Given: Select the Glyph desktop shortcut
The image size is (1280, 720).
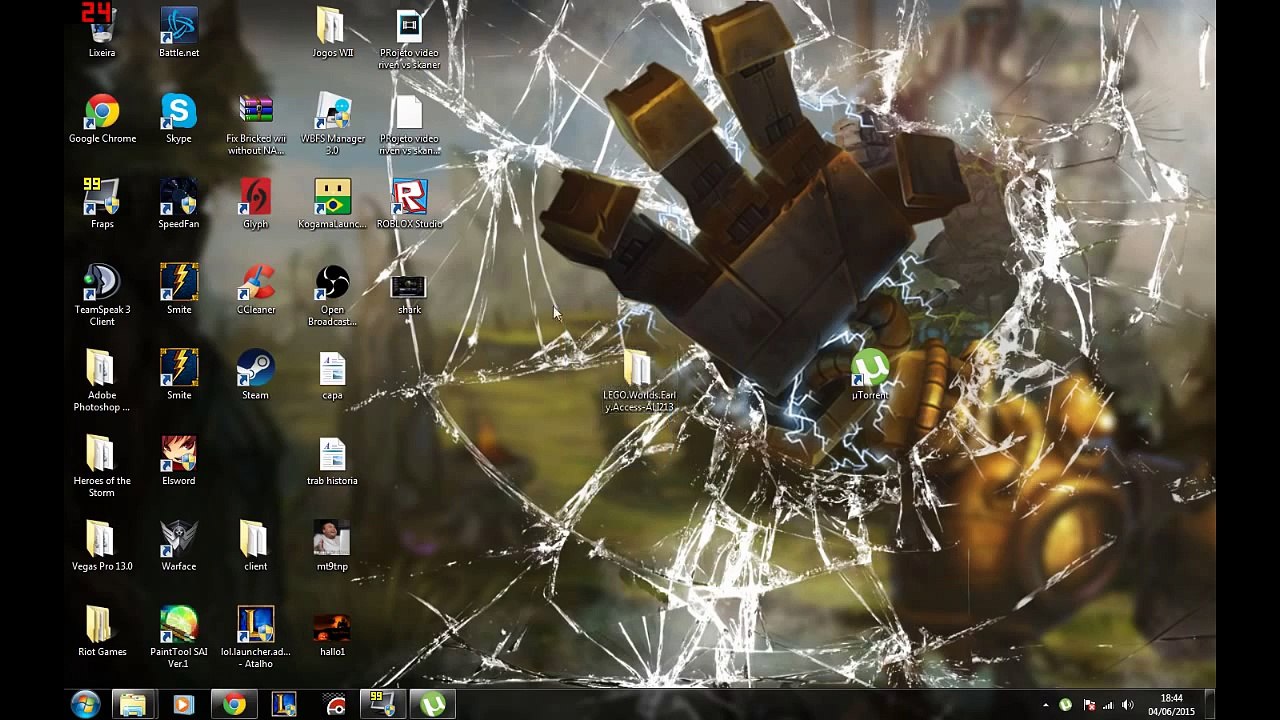Looking at the screenshot, I should click(256, 203).
